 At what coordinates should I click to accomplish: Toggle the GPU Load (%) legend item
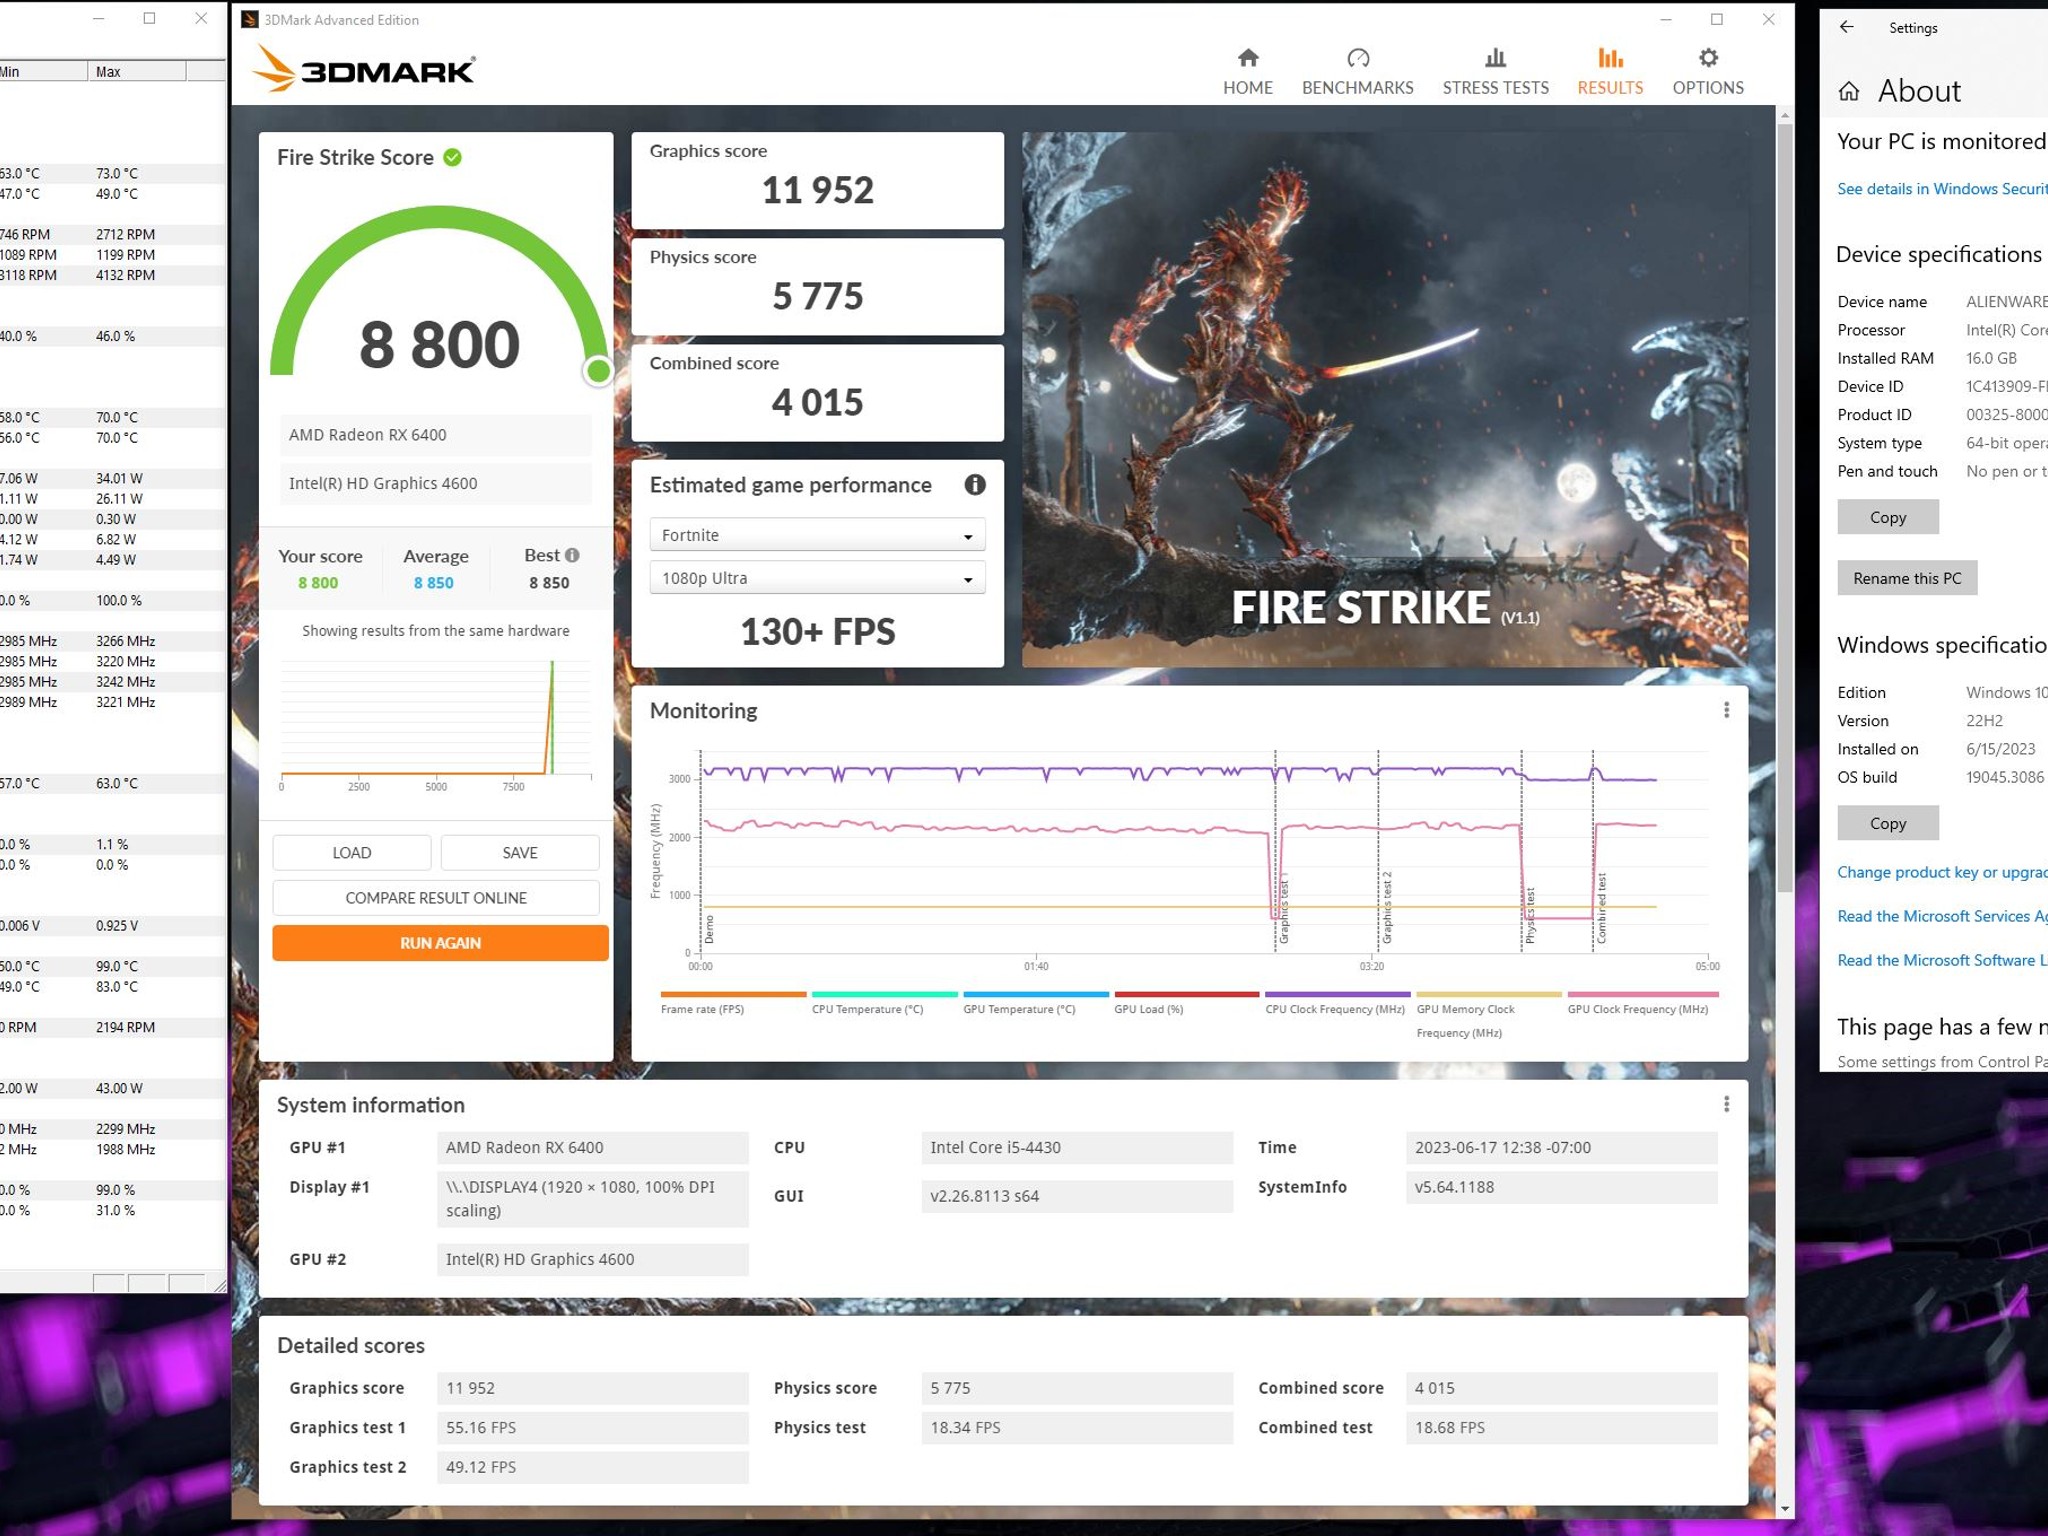coord(1186,1002)
